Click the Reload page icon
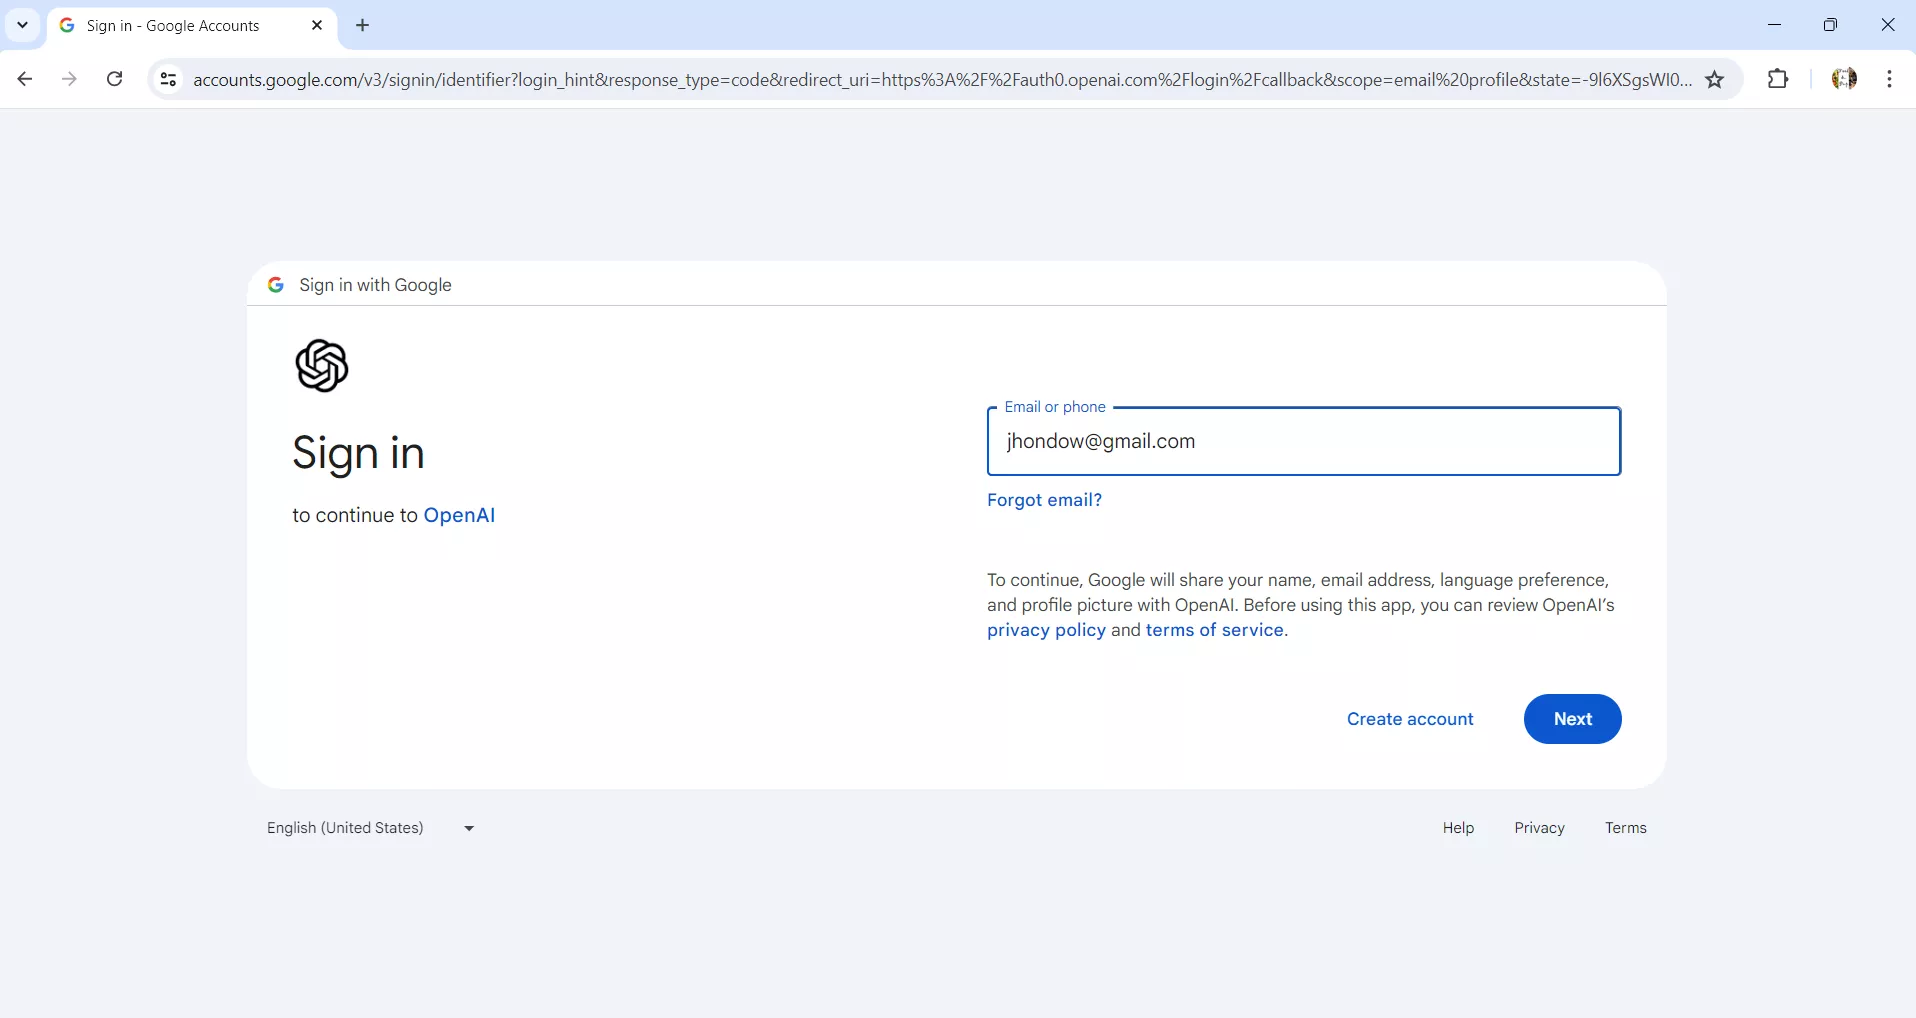1916x1018 pixels. point(114,80)
